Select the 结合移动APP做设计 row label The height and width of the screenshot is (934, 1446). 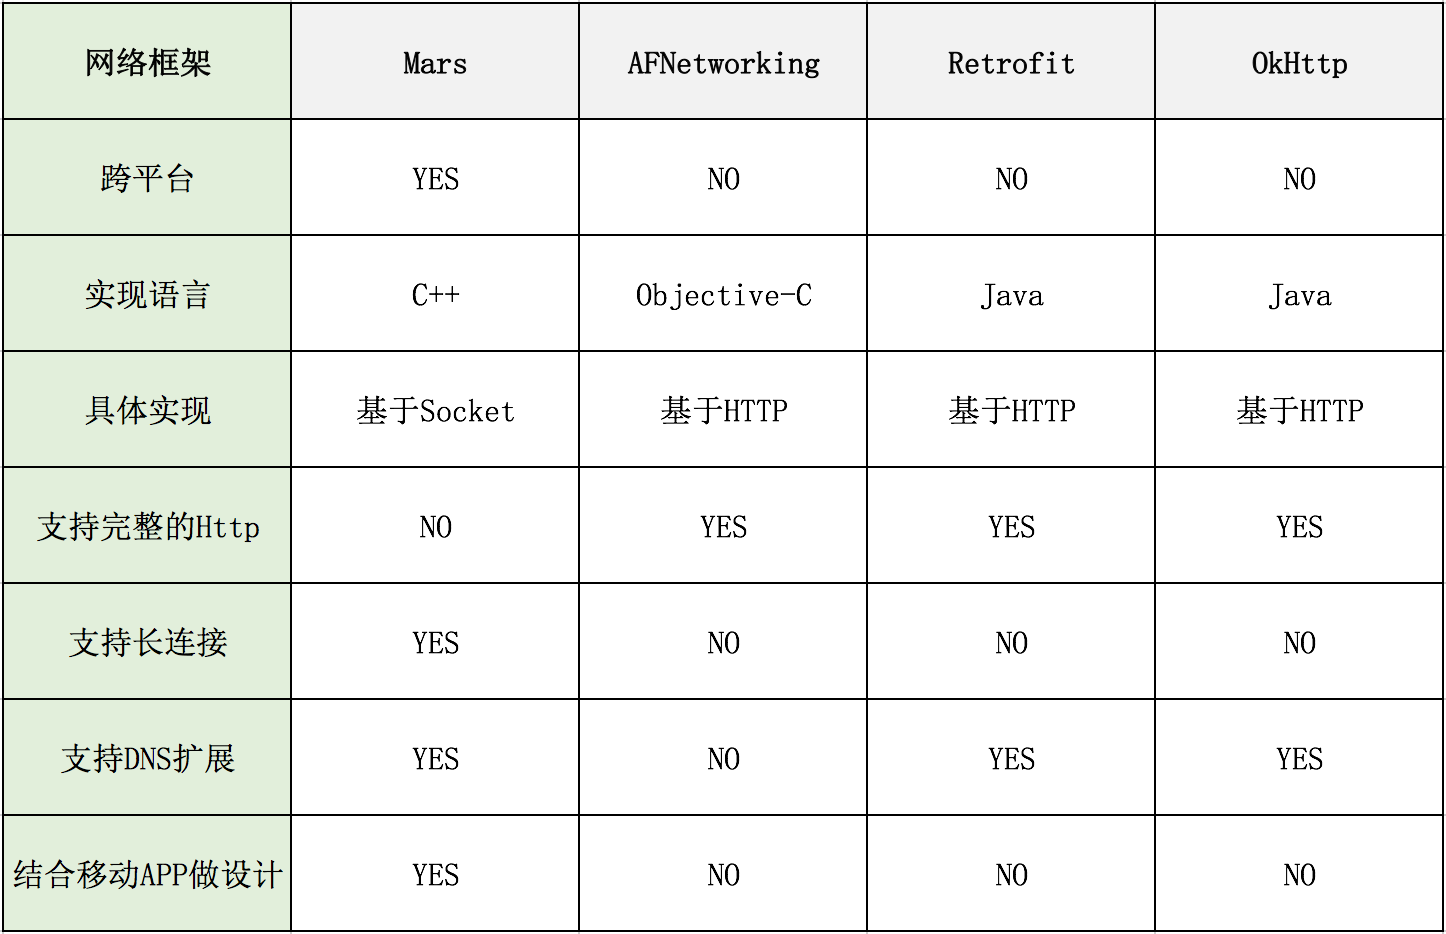click(147, 874)
